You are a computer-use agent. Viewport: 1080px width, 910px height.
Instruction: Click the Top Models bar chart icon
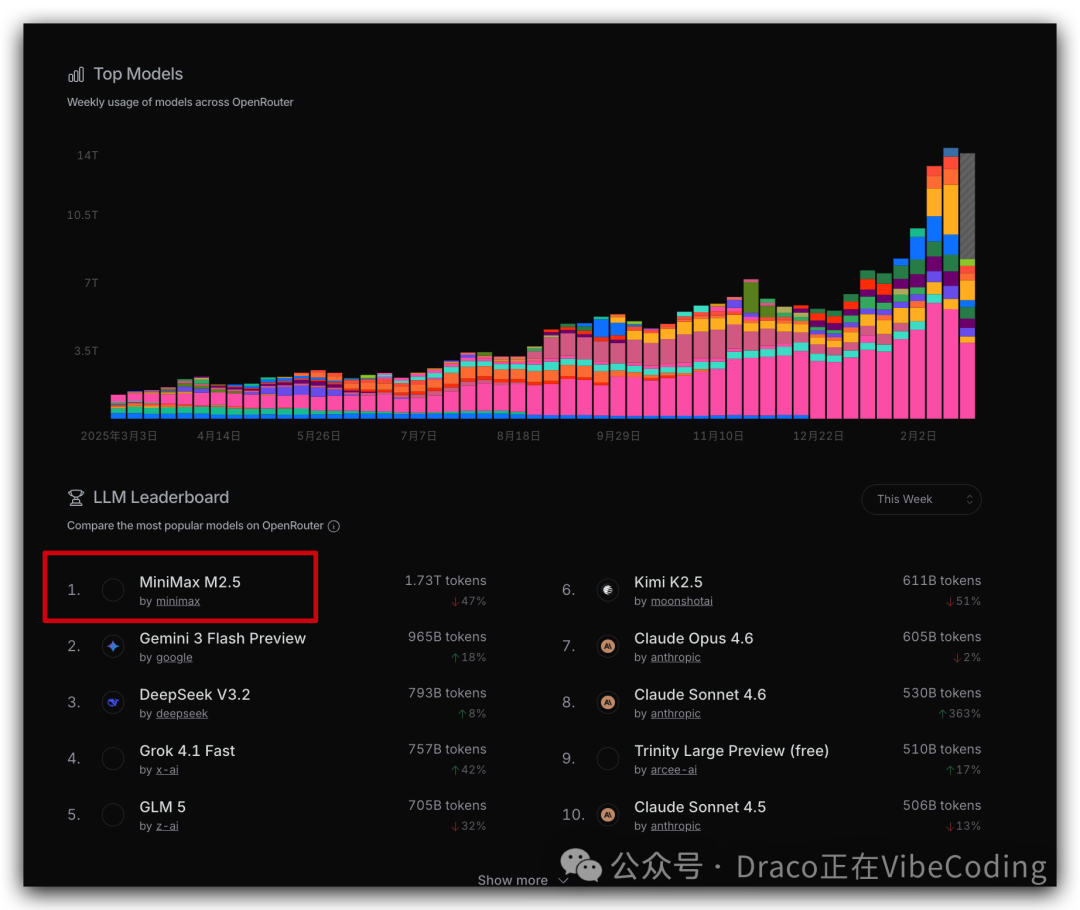pos(76,74)
